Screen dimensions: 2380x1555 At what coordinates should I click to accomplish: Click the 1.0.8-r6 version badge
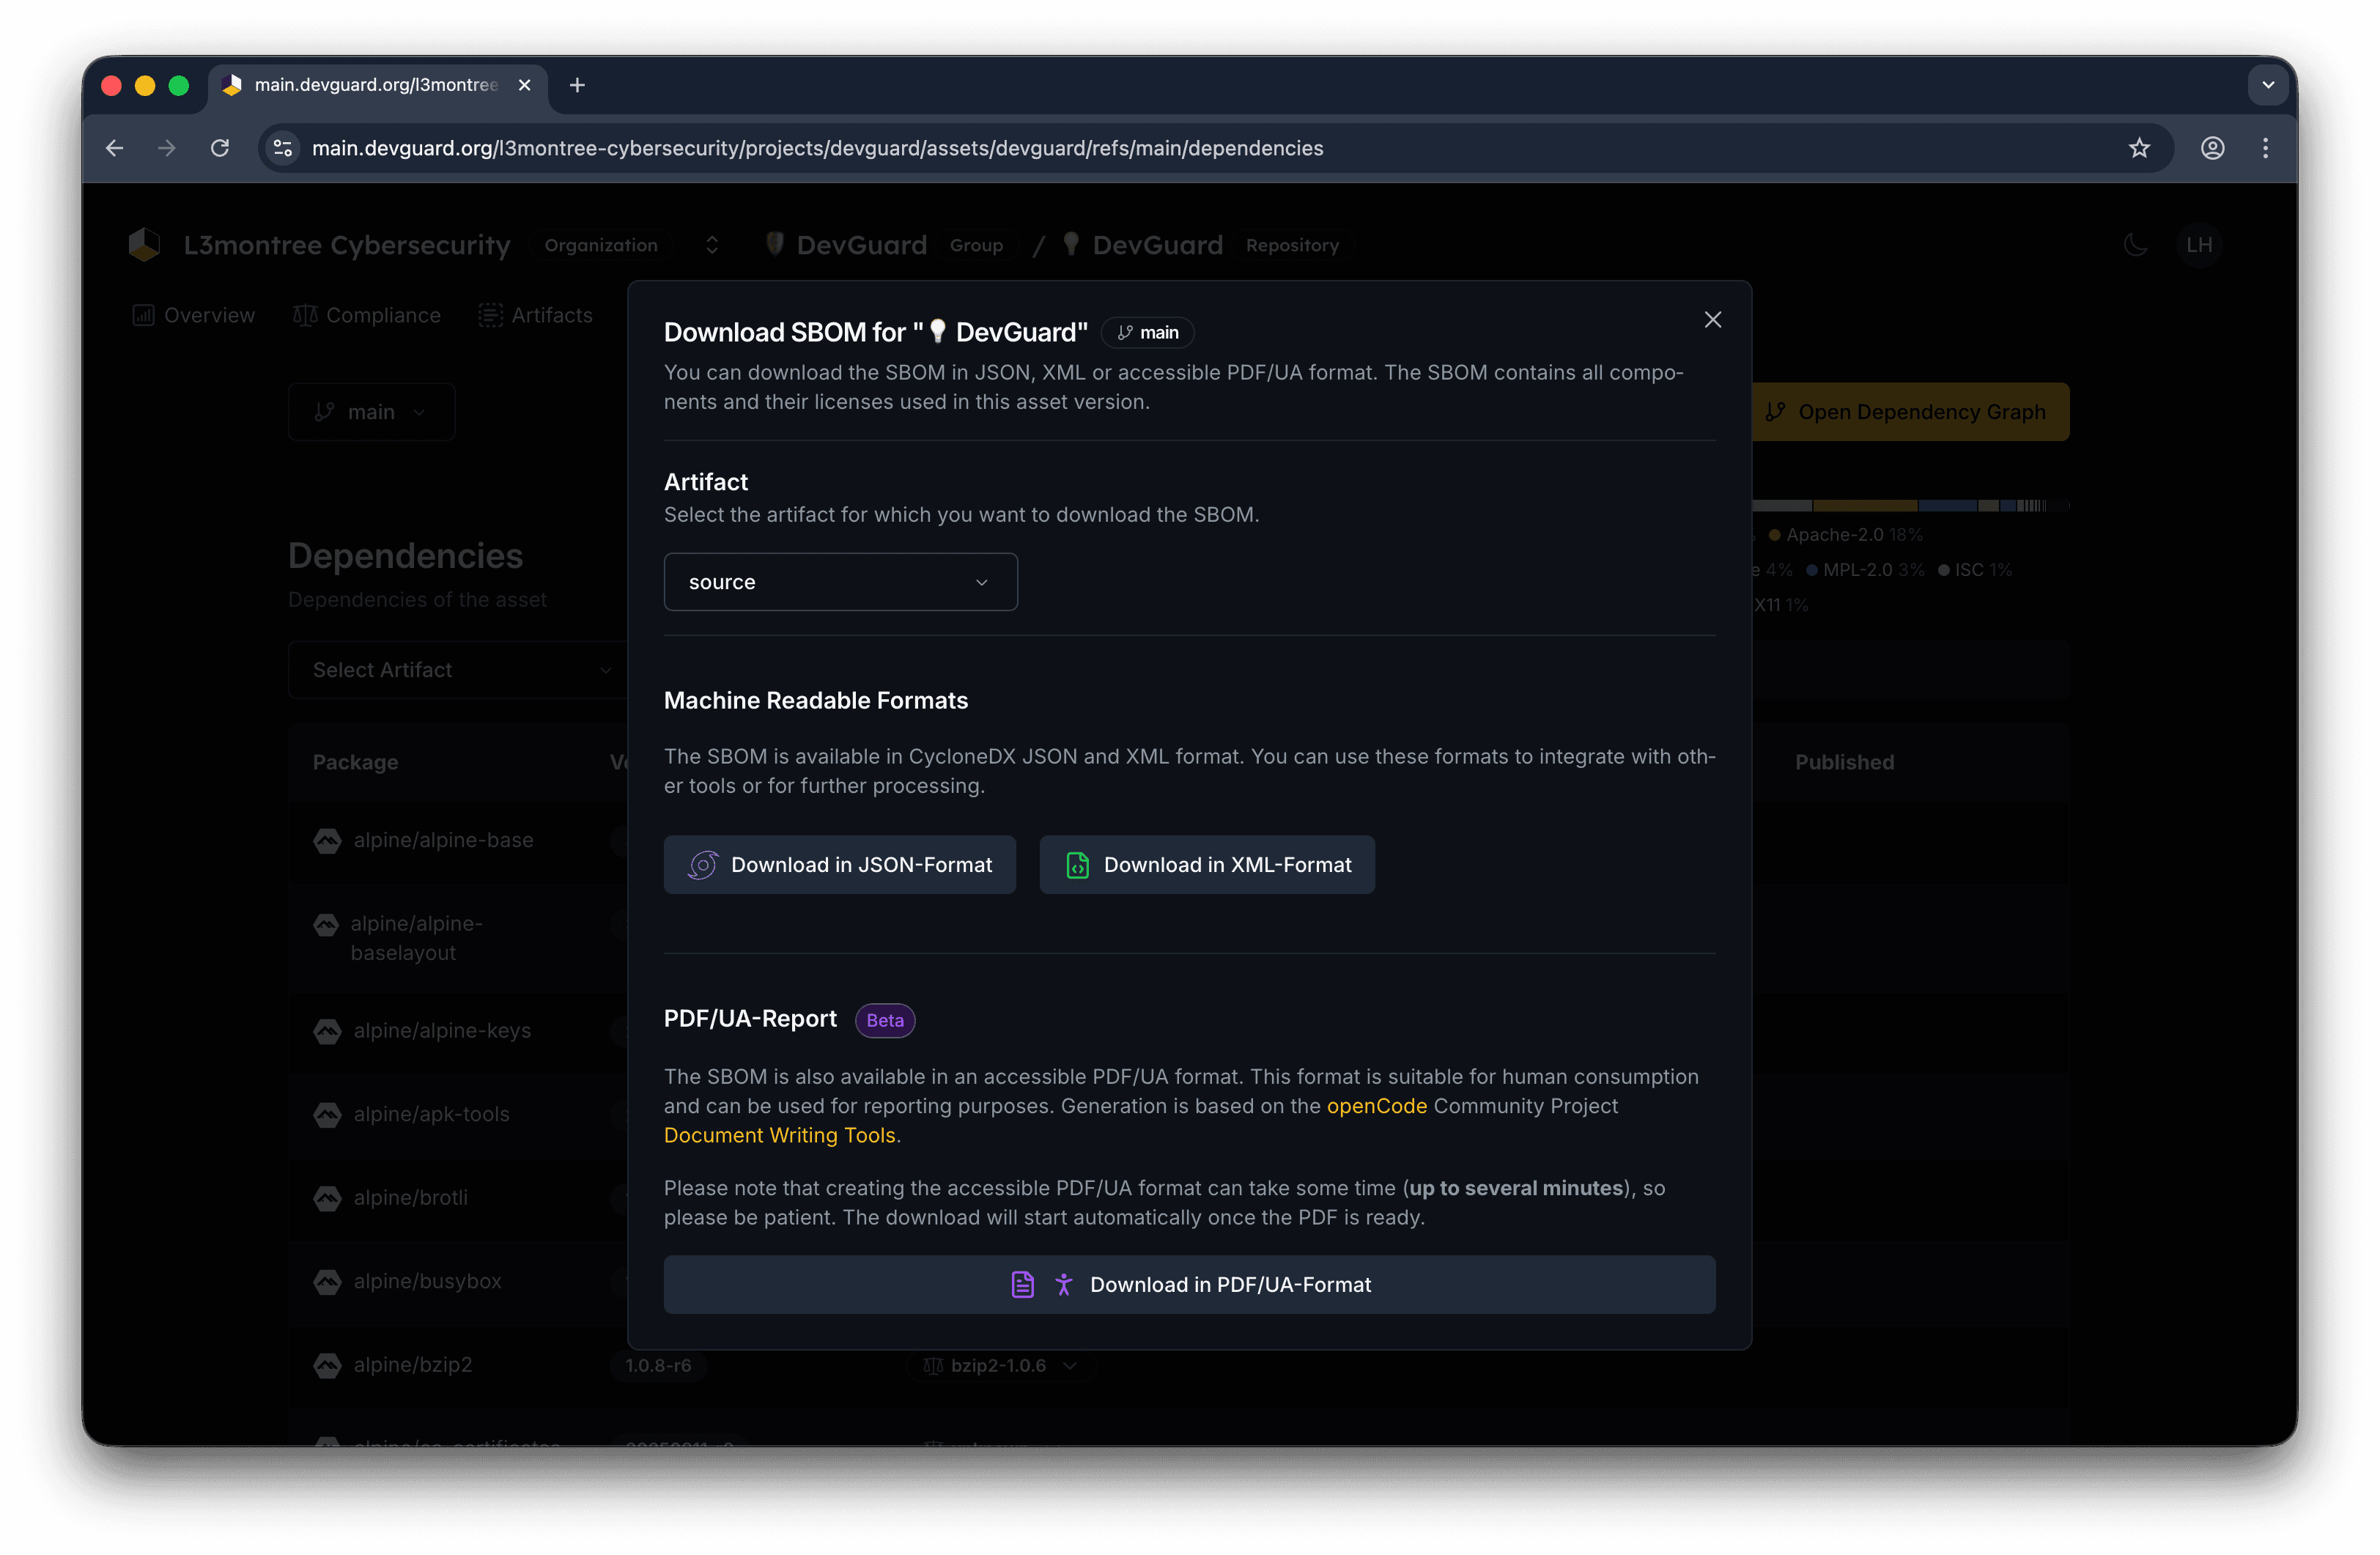pyautogui.click(x=658, y=1365)
